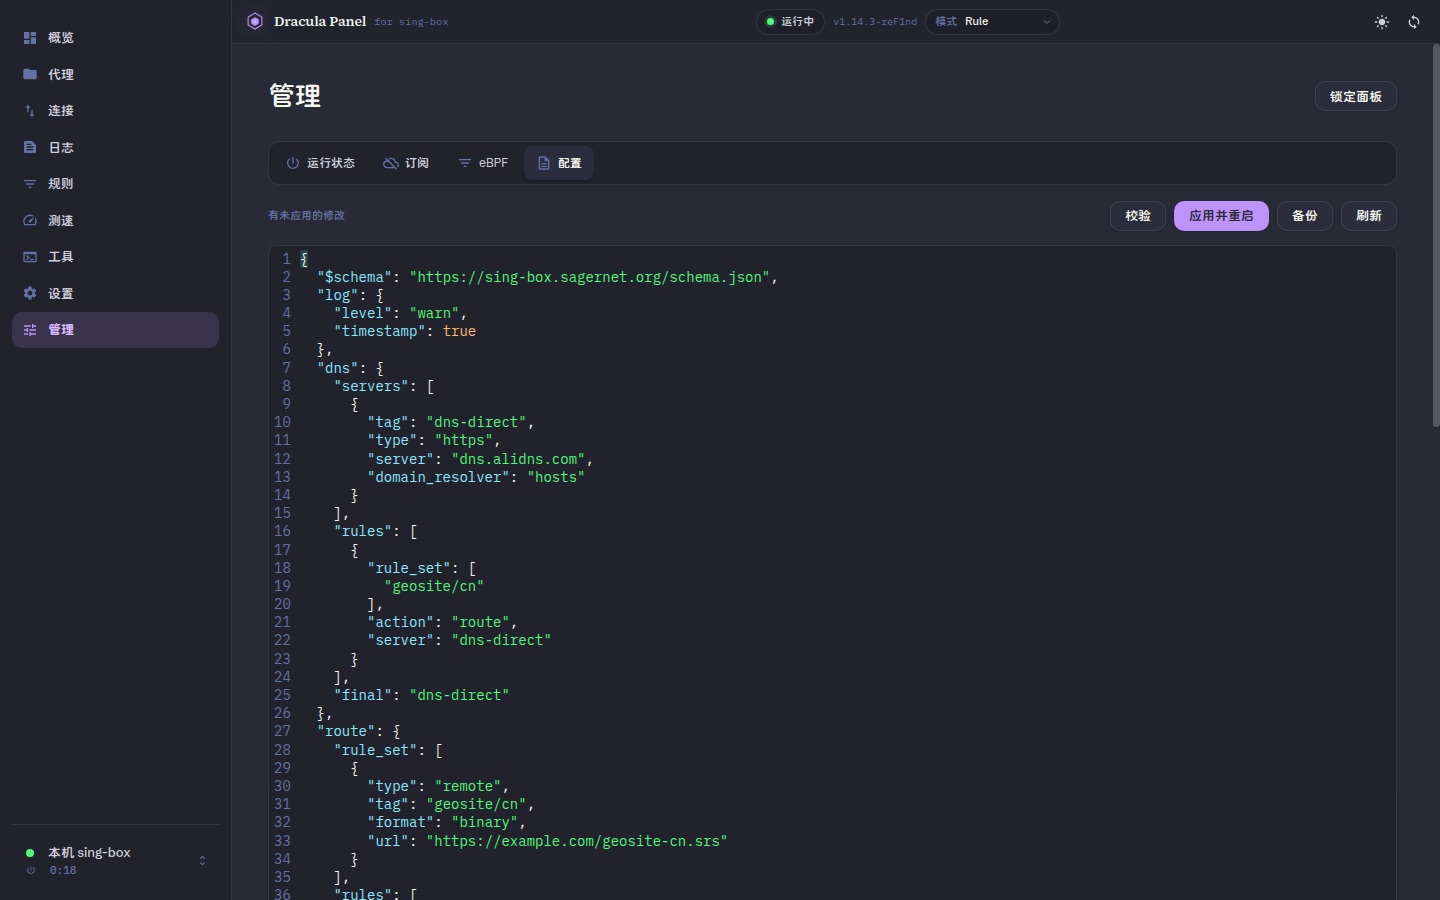
Task: Click the page vertical scrollbar thumb
Action: (1436, 236)
